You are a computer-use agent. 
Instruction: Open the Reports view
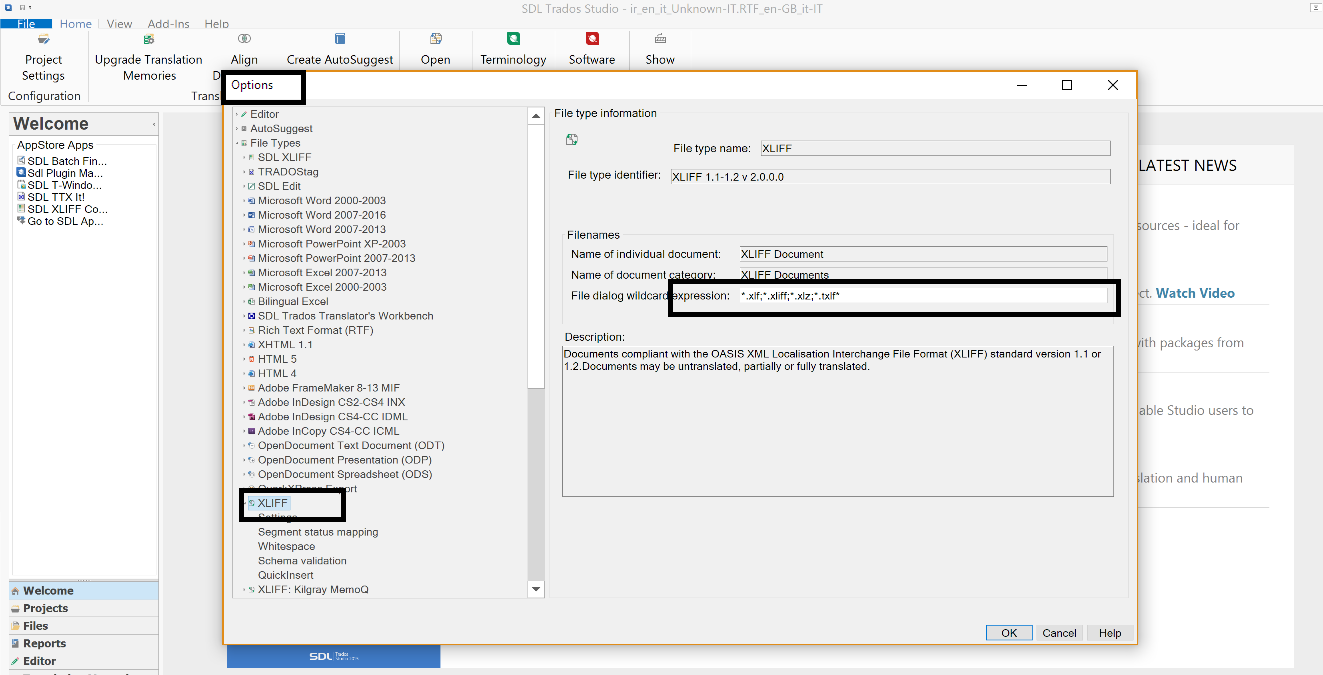tap(84, 644)
